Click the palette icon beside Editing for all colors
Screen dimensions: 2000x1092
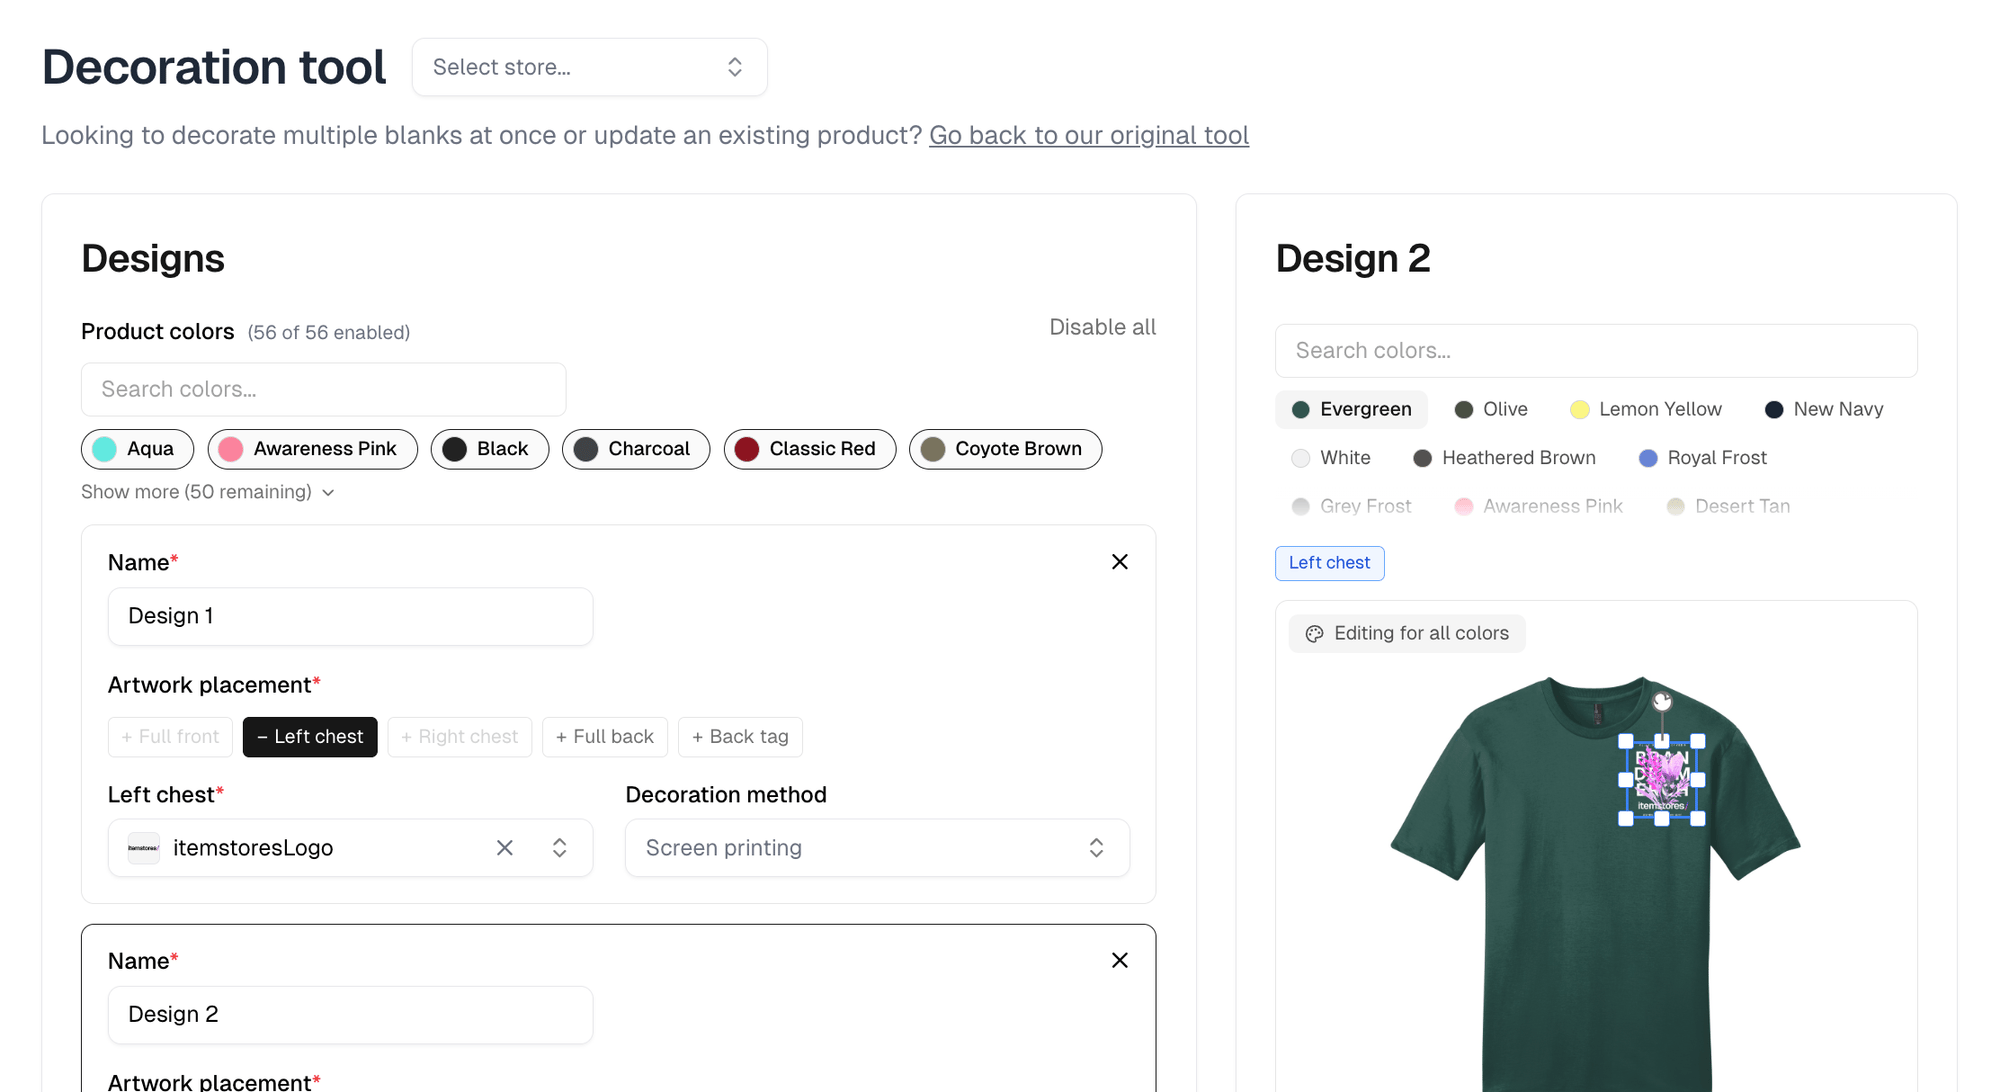click(x=1314, y=634)
